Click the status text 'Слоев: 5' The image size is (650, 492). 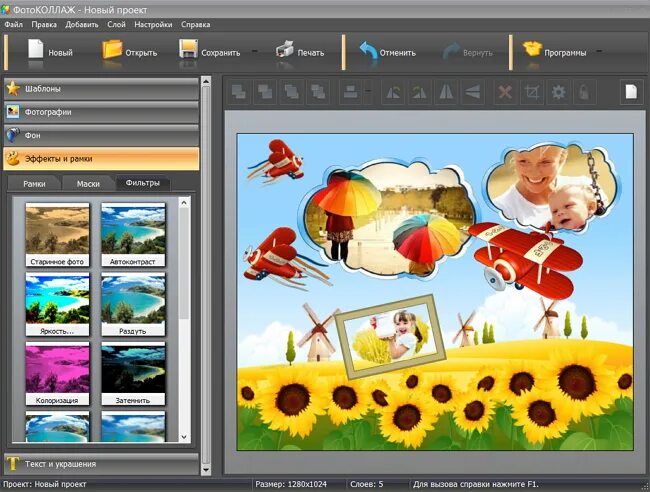coord(366,484)
